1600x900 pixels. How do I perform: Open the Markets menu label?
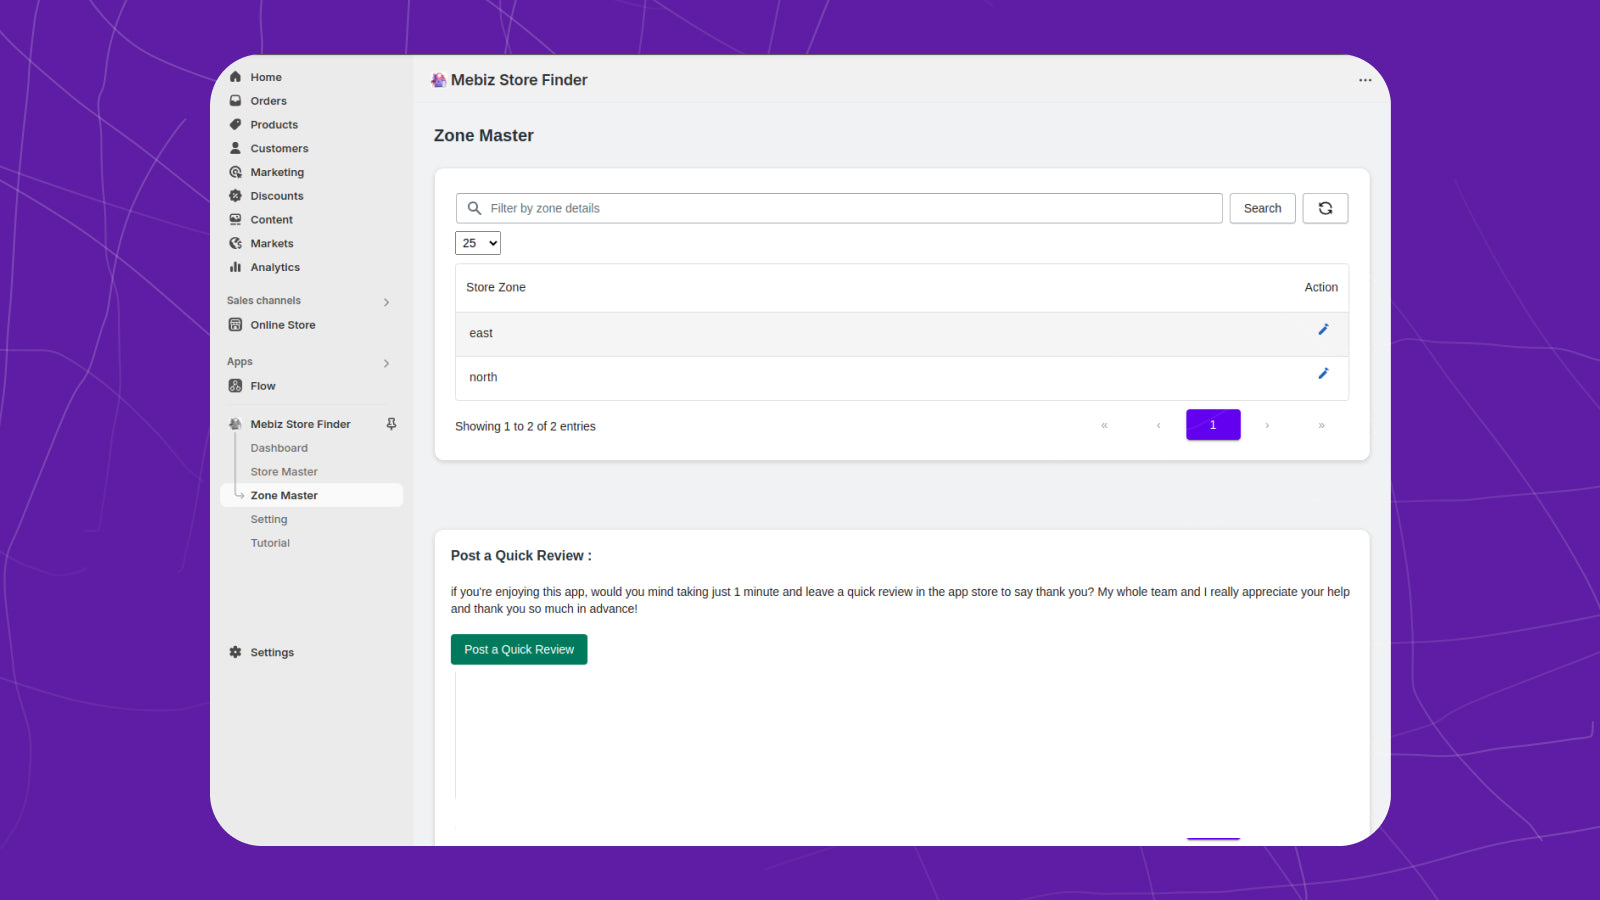272,243
